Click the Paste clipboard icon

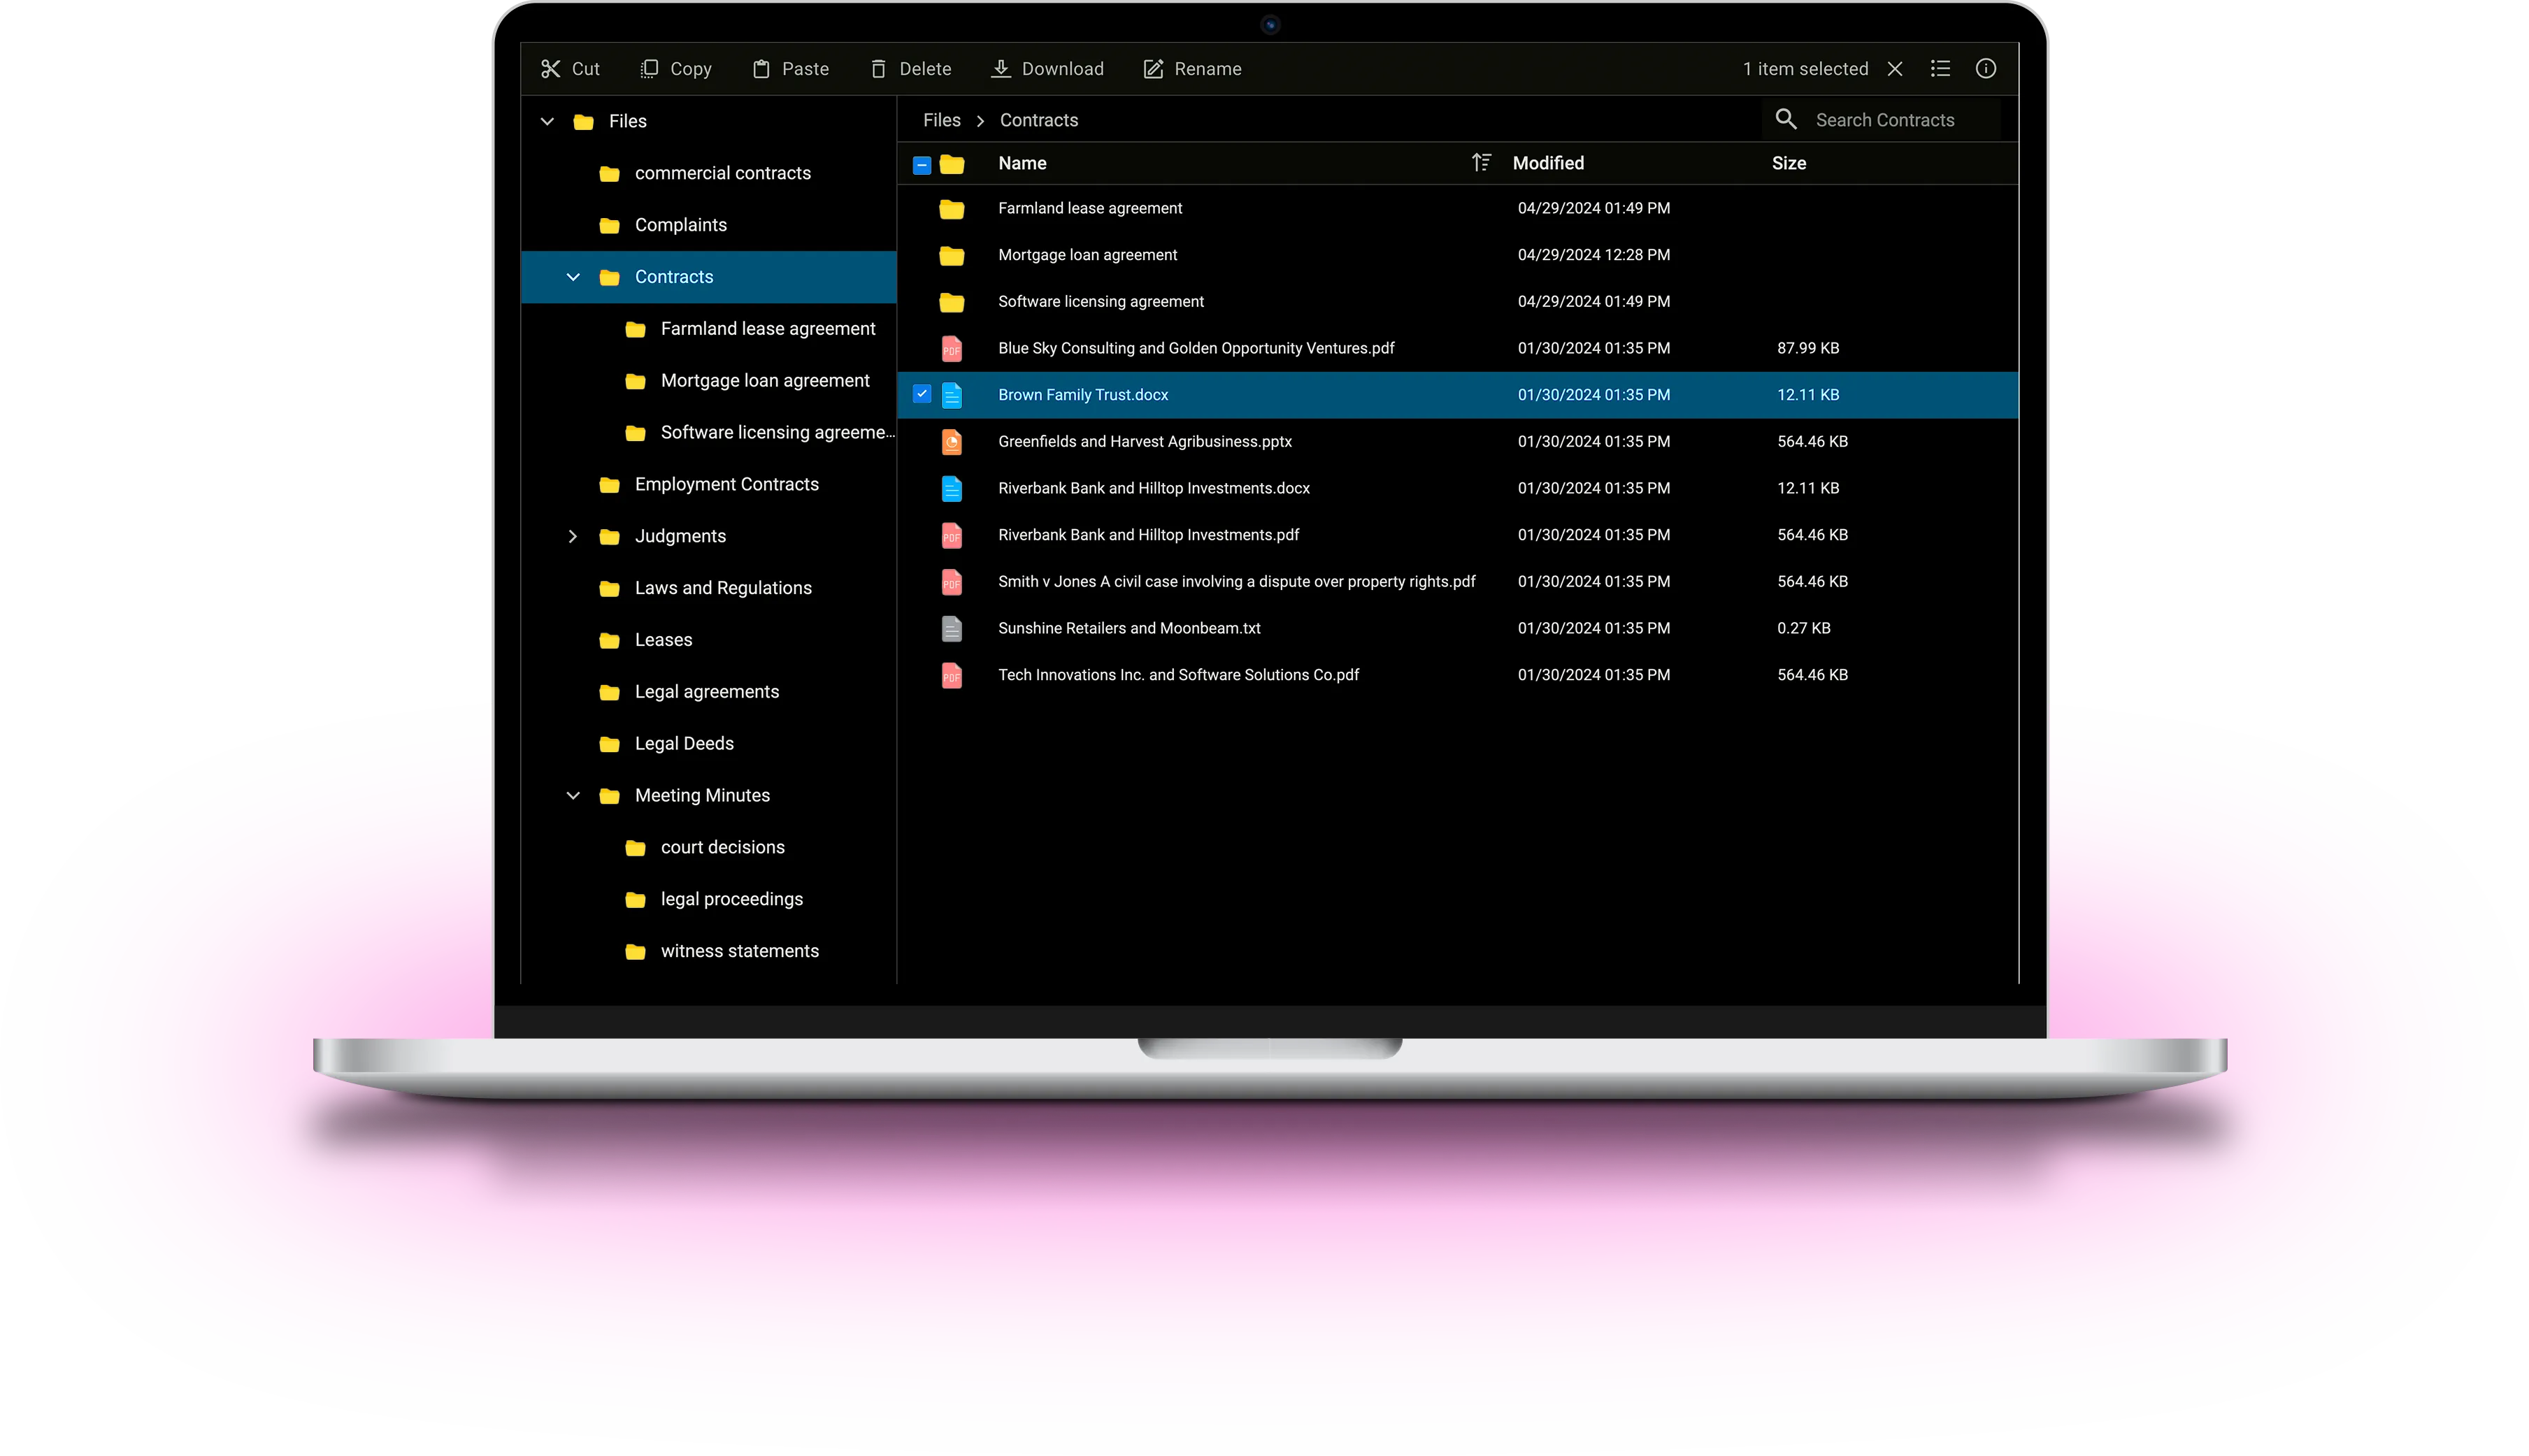pyautogui.click(x=761, y=69)
